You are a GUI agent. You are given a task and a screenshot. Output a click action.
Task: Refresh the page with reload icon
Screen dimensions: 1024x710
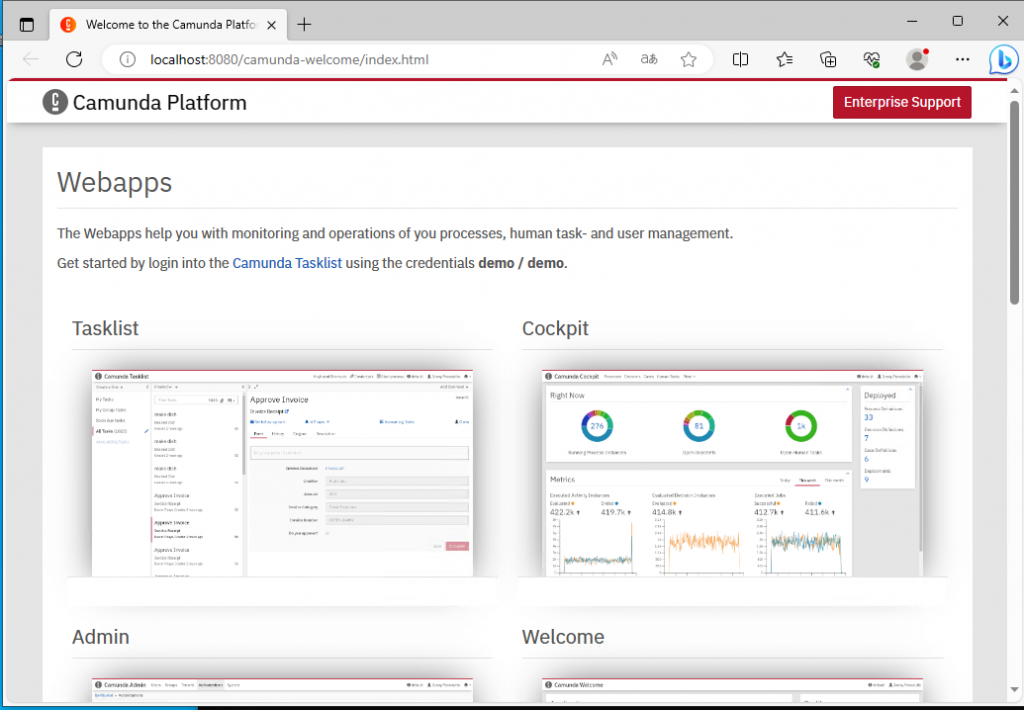[74, 59]
